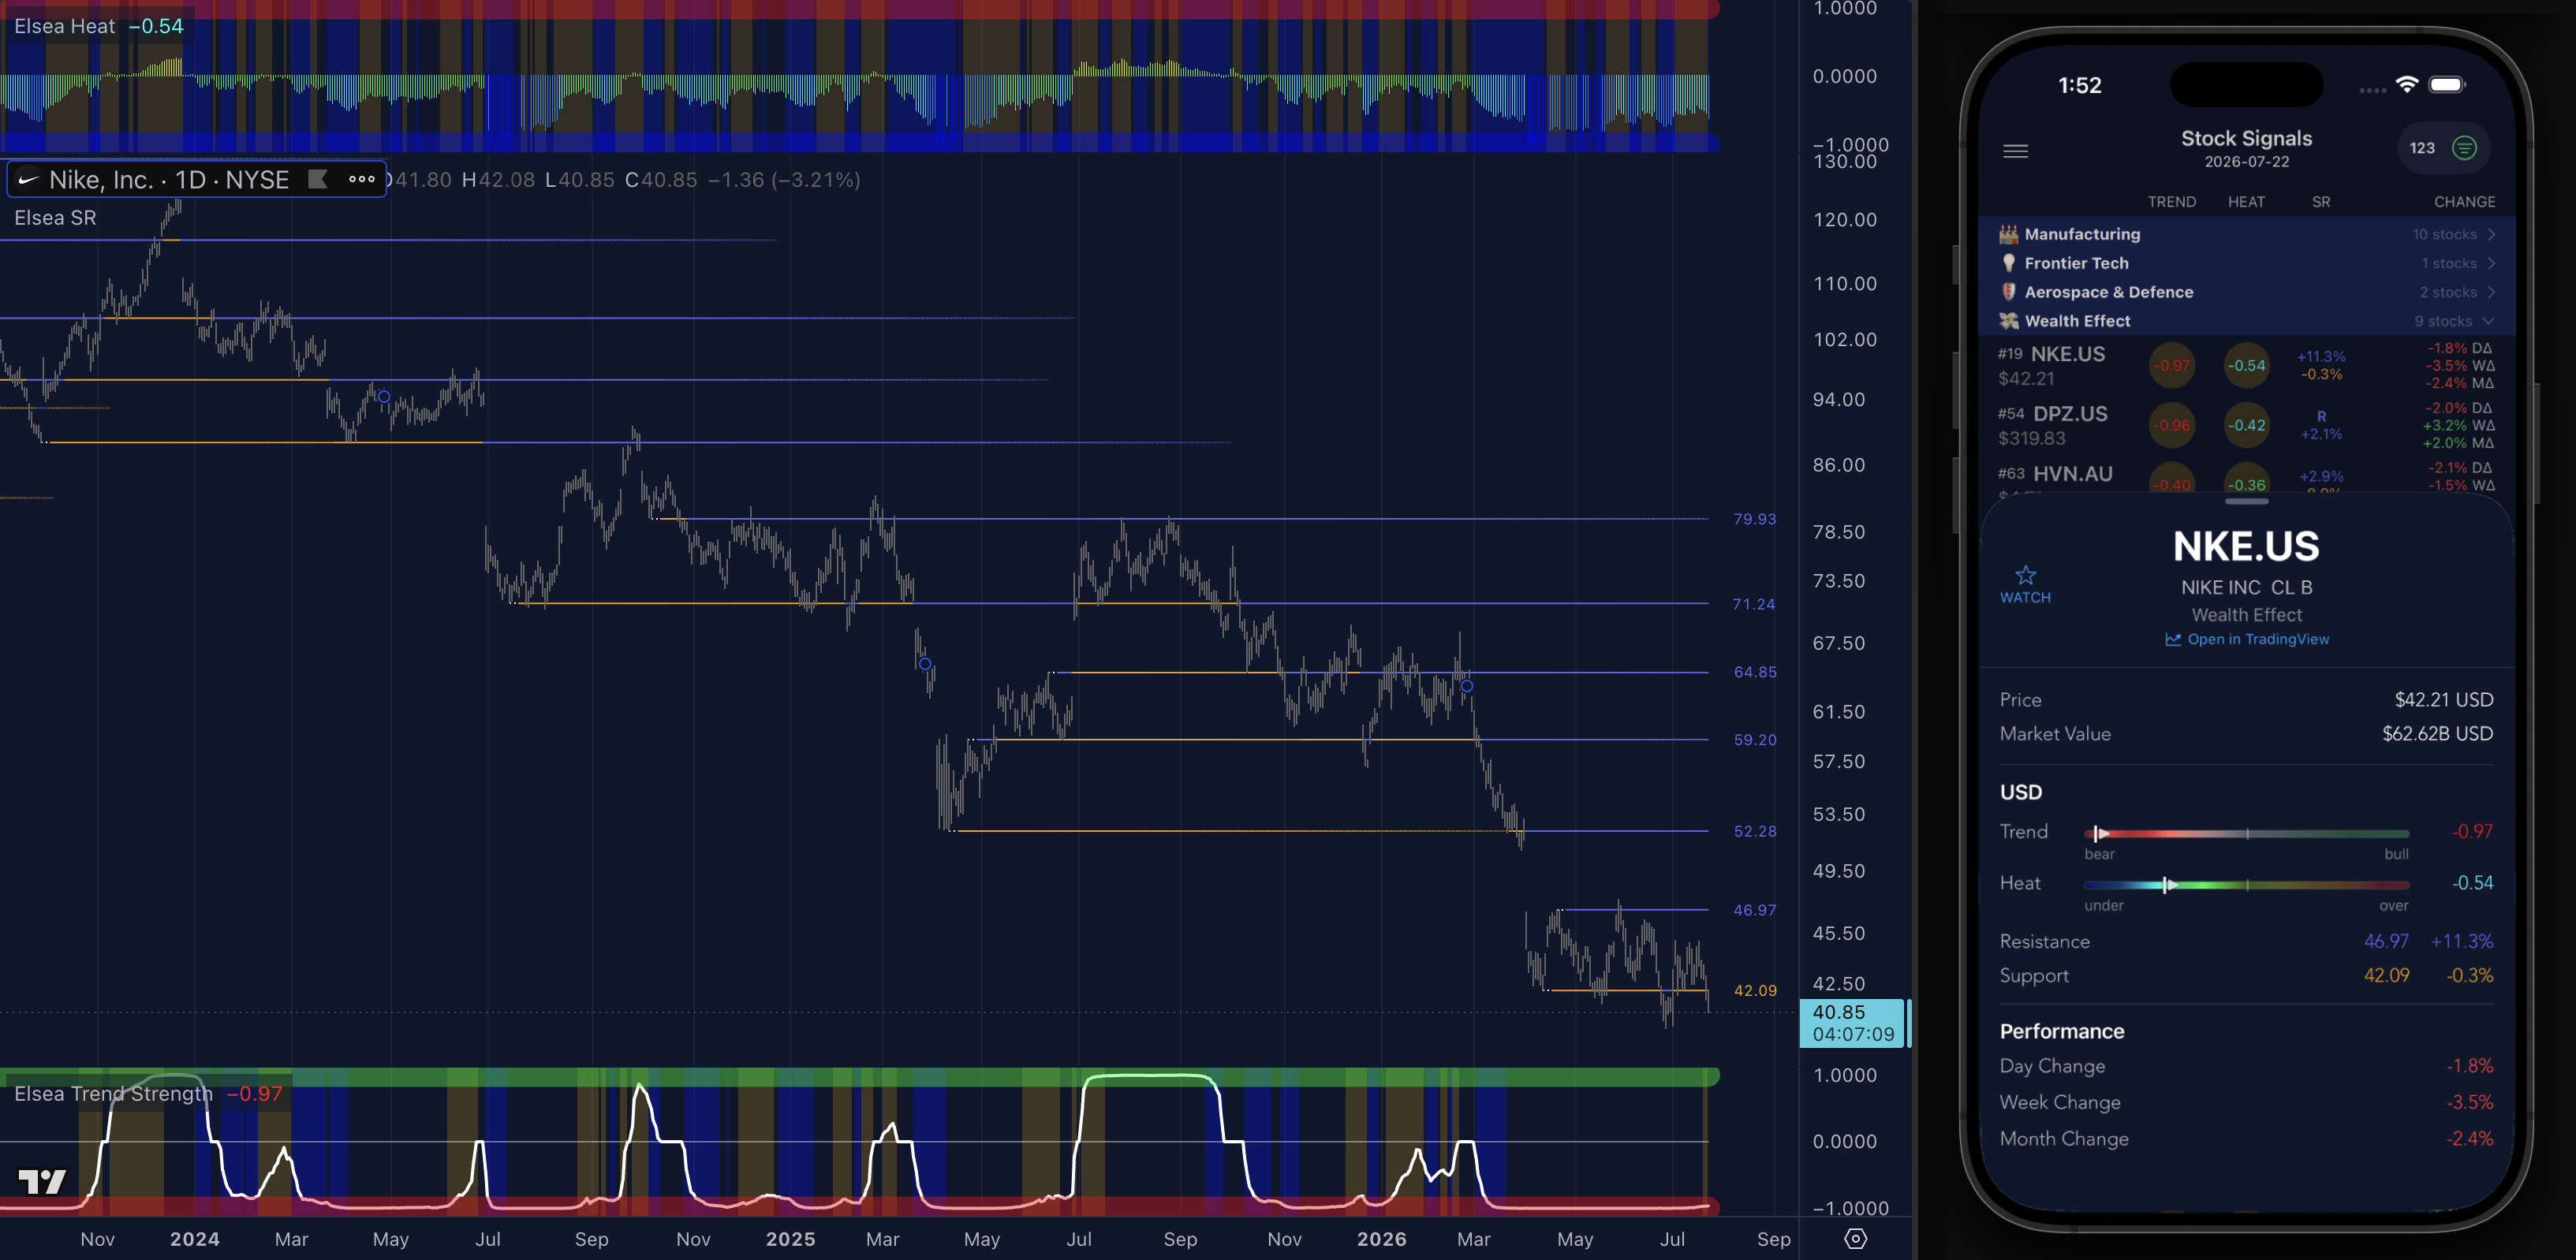Click the 52.28 level label
The image size is (2576, 1260).
[1755, 831]
